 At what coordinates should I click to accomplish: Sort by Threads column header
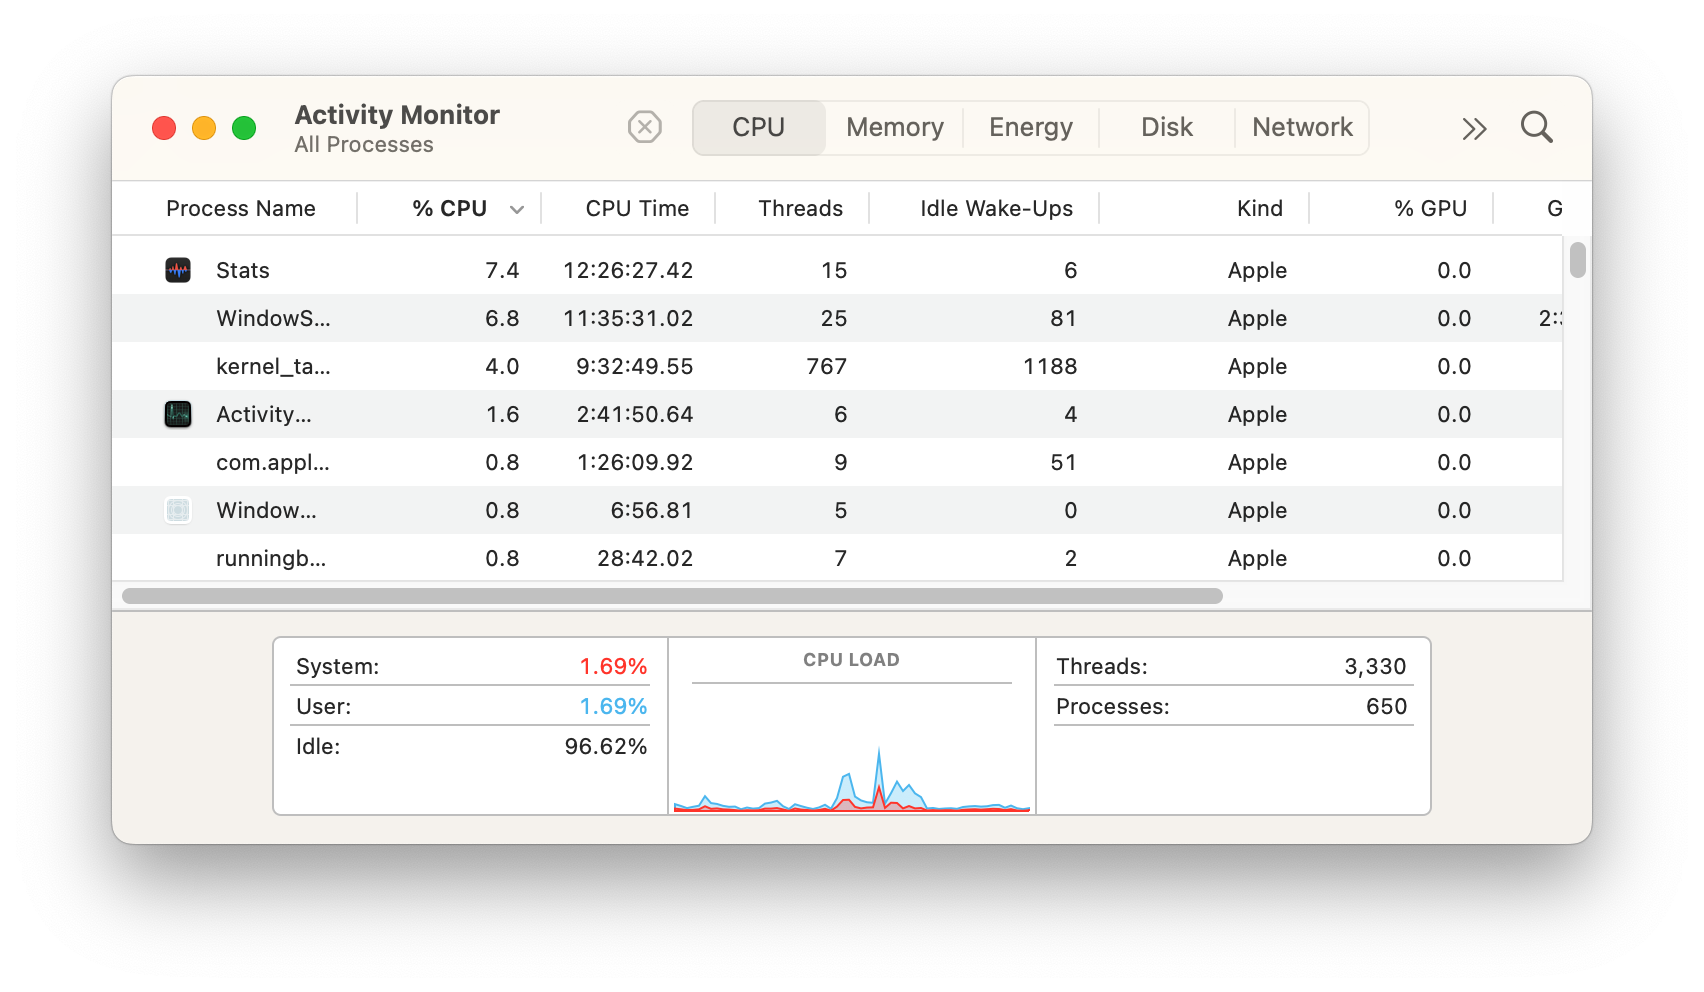[800, 208]
